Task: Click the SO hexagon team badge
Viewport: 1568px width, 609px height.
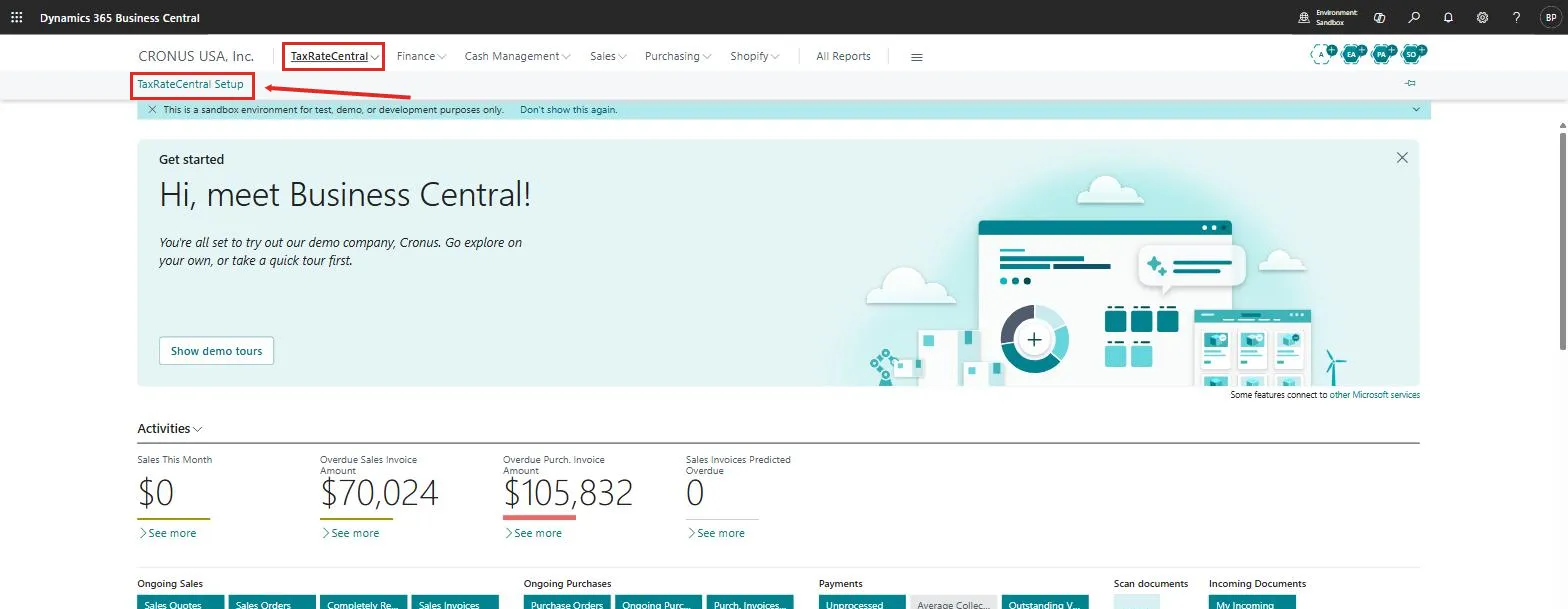Action: point(1413,55)
